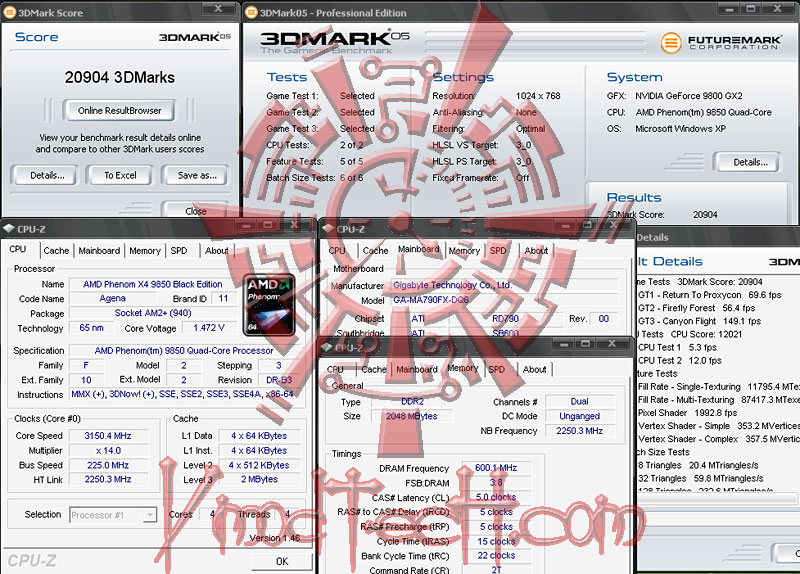Minimize the CPU-Z Memory window
The width and height of the screenshot is (800, 574).
[x=564, y=343]
